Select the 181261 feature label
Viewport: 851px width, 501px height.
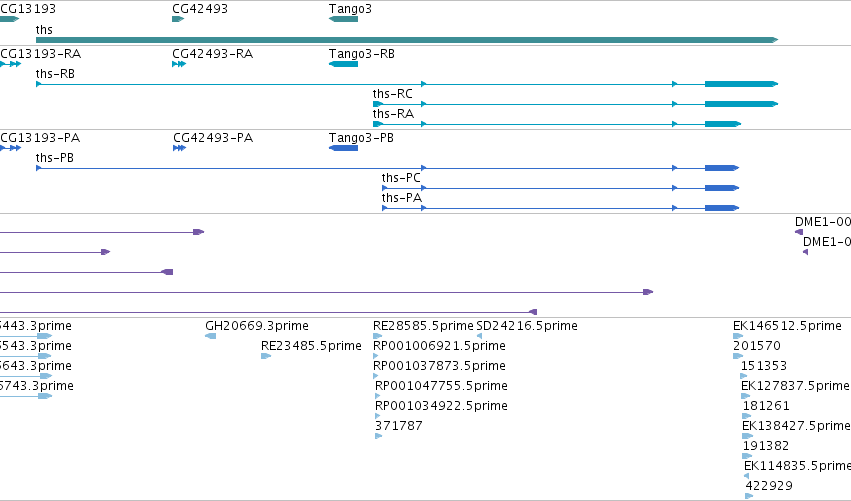point(766,406)
